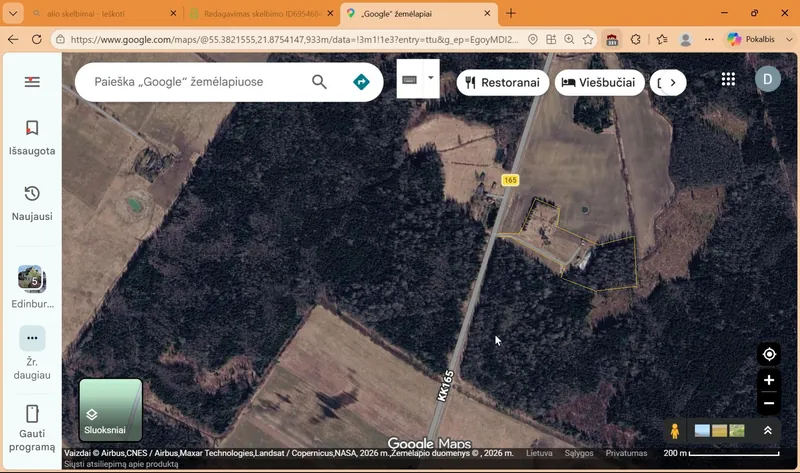Viewport: 800px width, 473px height.
Task: Center map on my location
Action: point(769,354)
